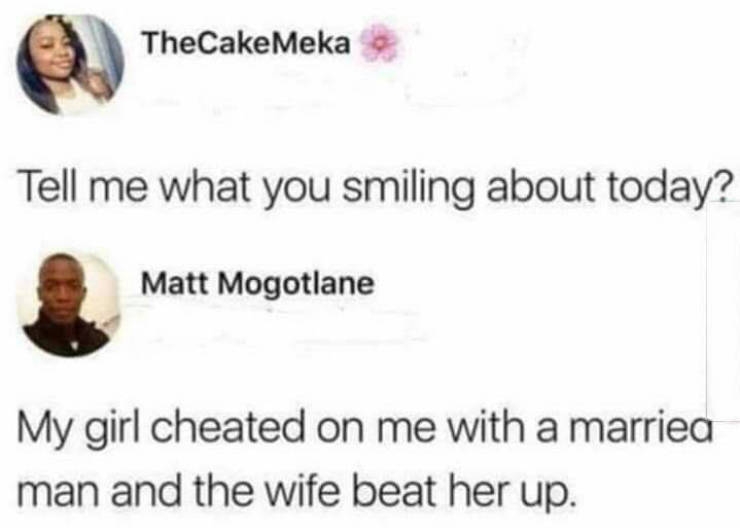Select the word "cheated" in the reply
The image size is (740, 528).
click(229, 427)
